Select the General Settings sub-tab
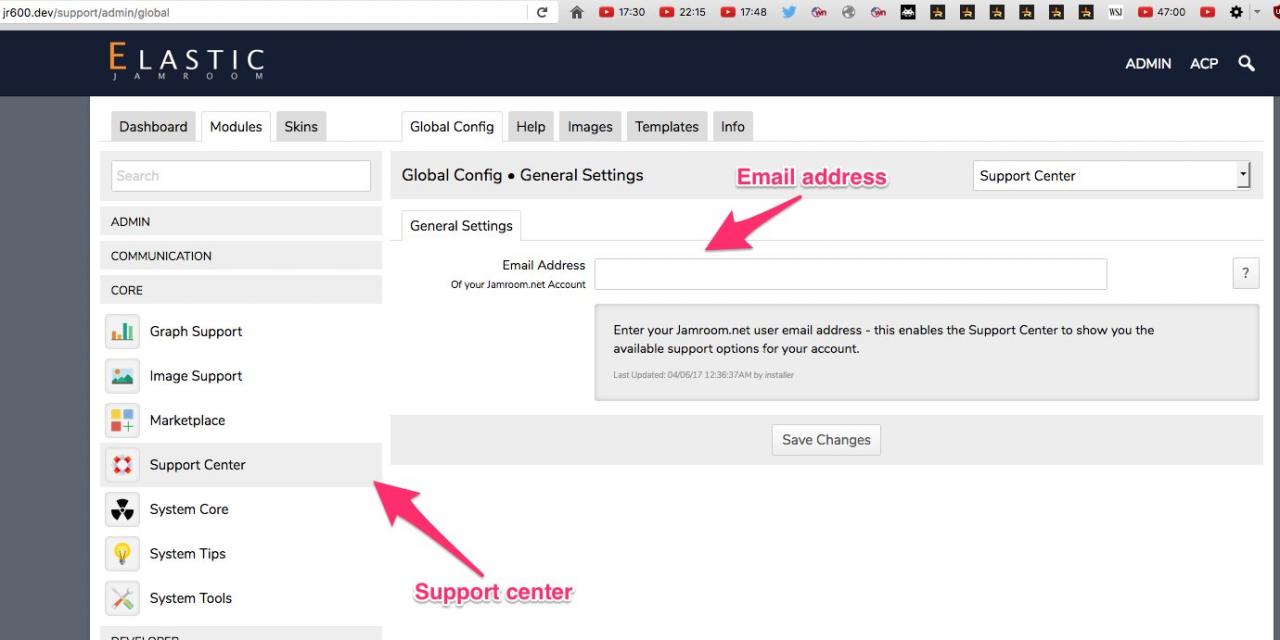Image resolution: width=1280 pixels, height=640 pixels. coord(461,225)
